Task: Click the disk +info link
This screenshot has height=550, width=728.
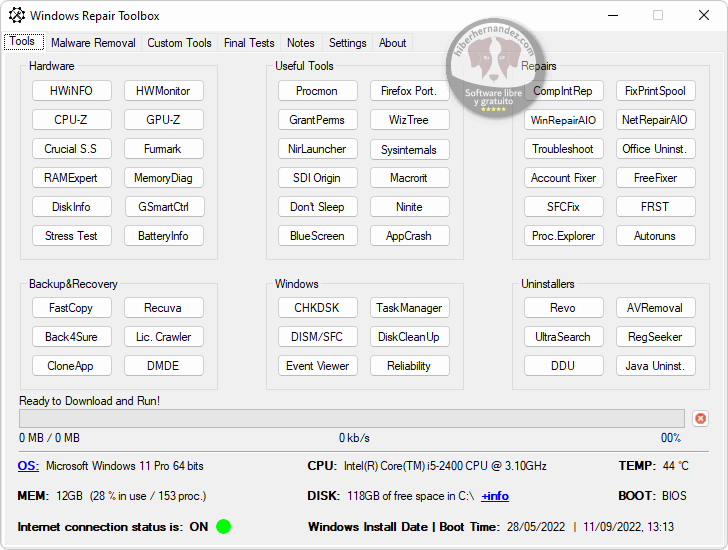Action: (495, 496)
